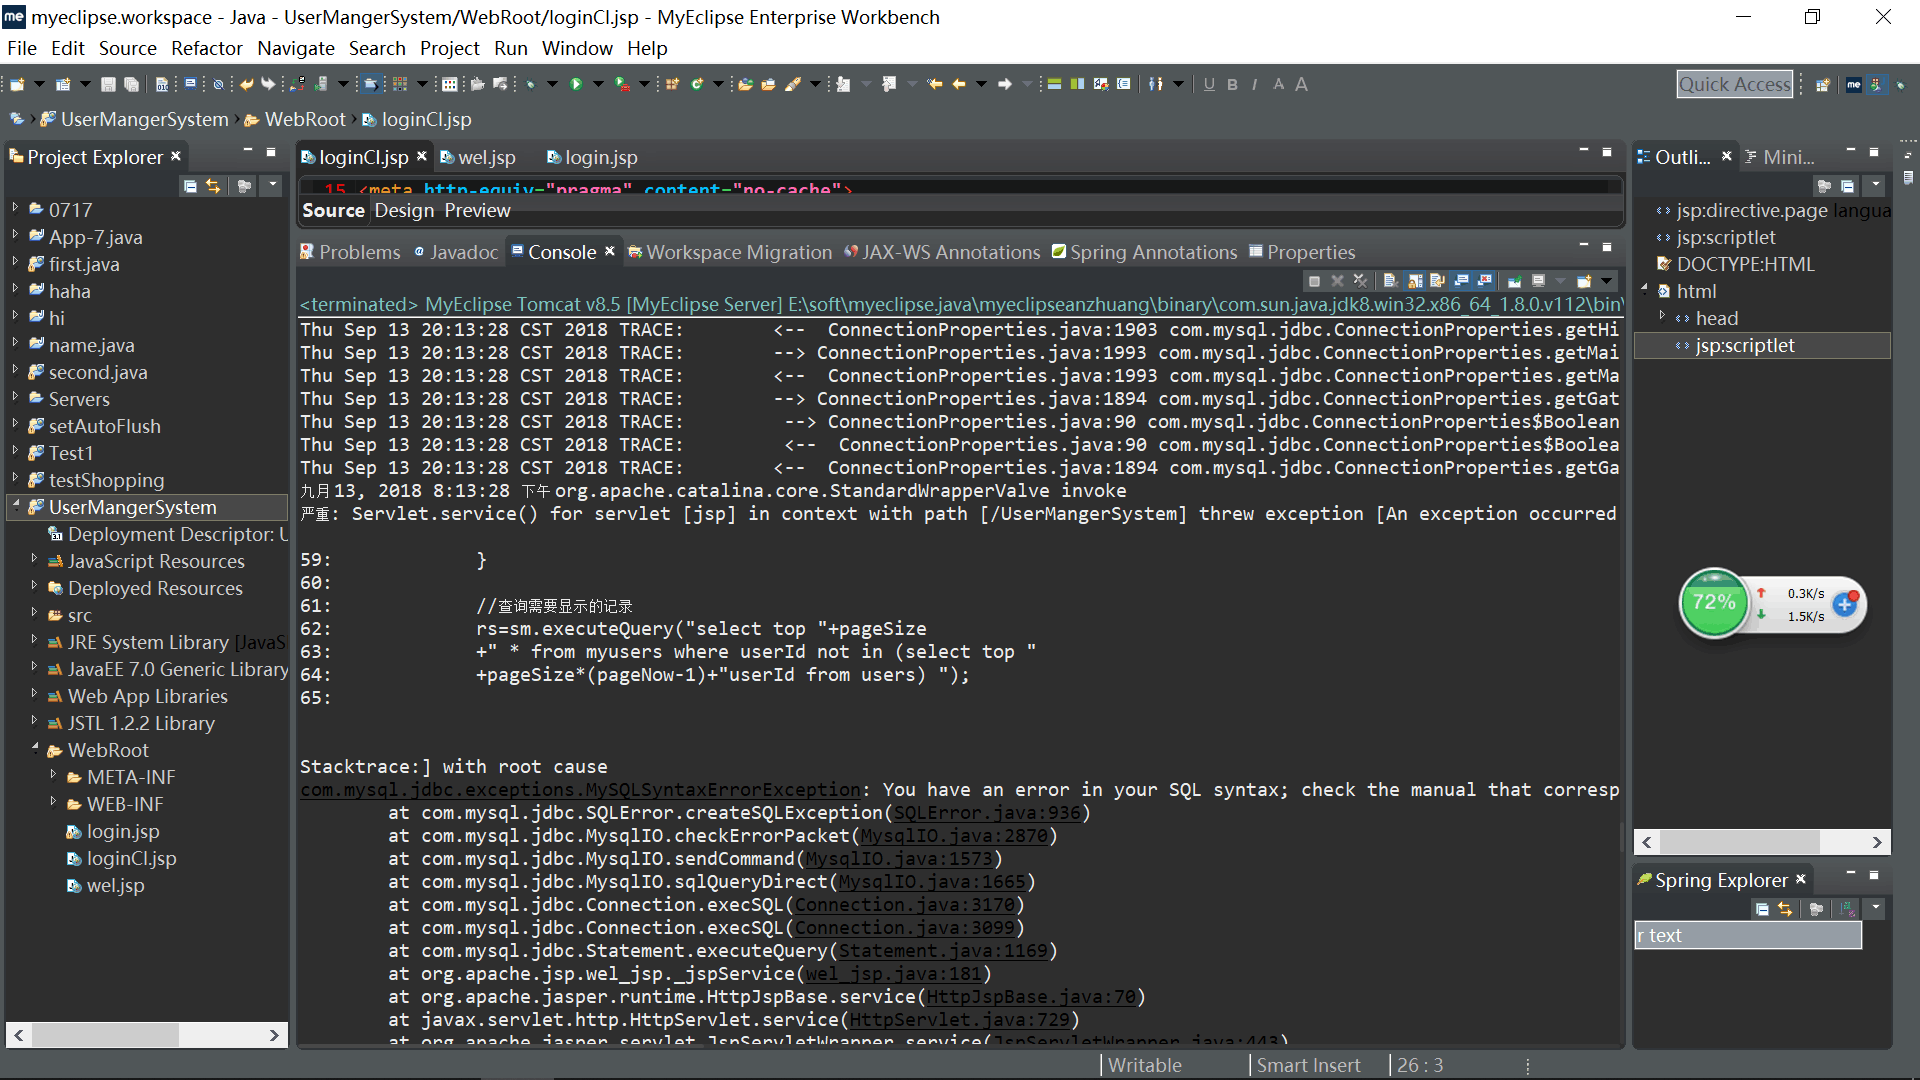1920x1080 pixels.
Task: Click the Debug bug icon in toolbar
Action: point(530,85)
